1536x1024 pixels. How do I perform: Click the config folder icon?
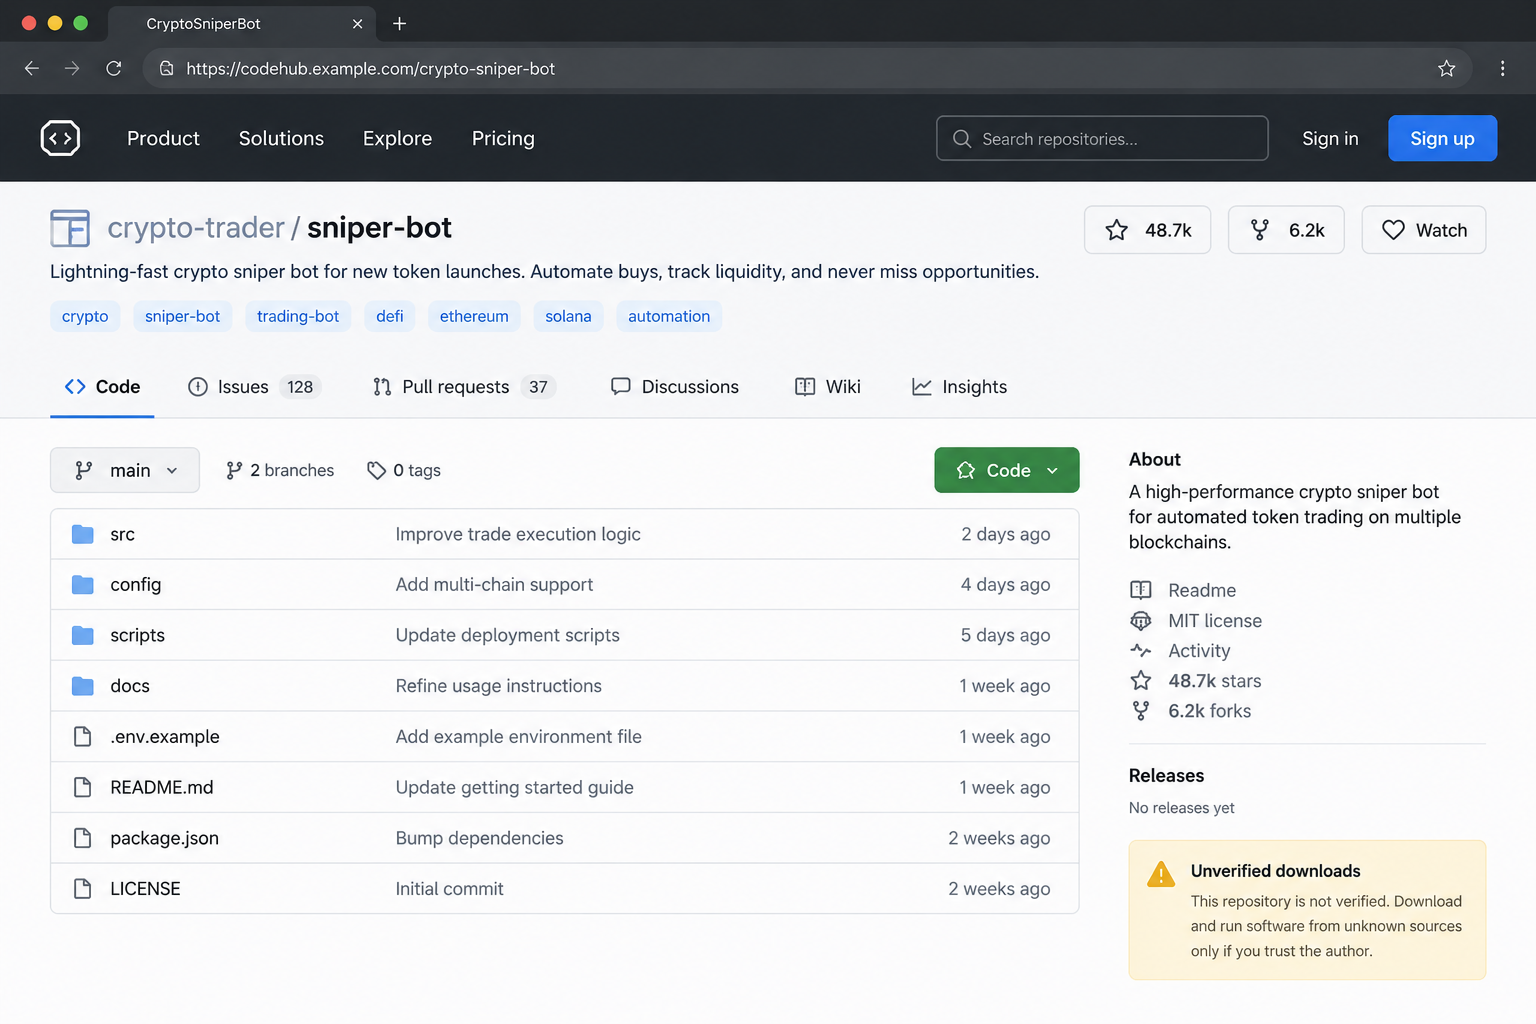pos(83,584)
